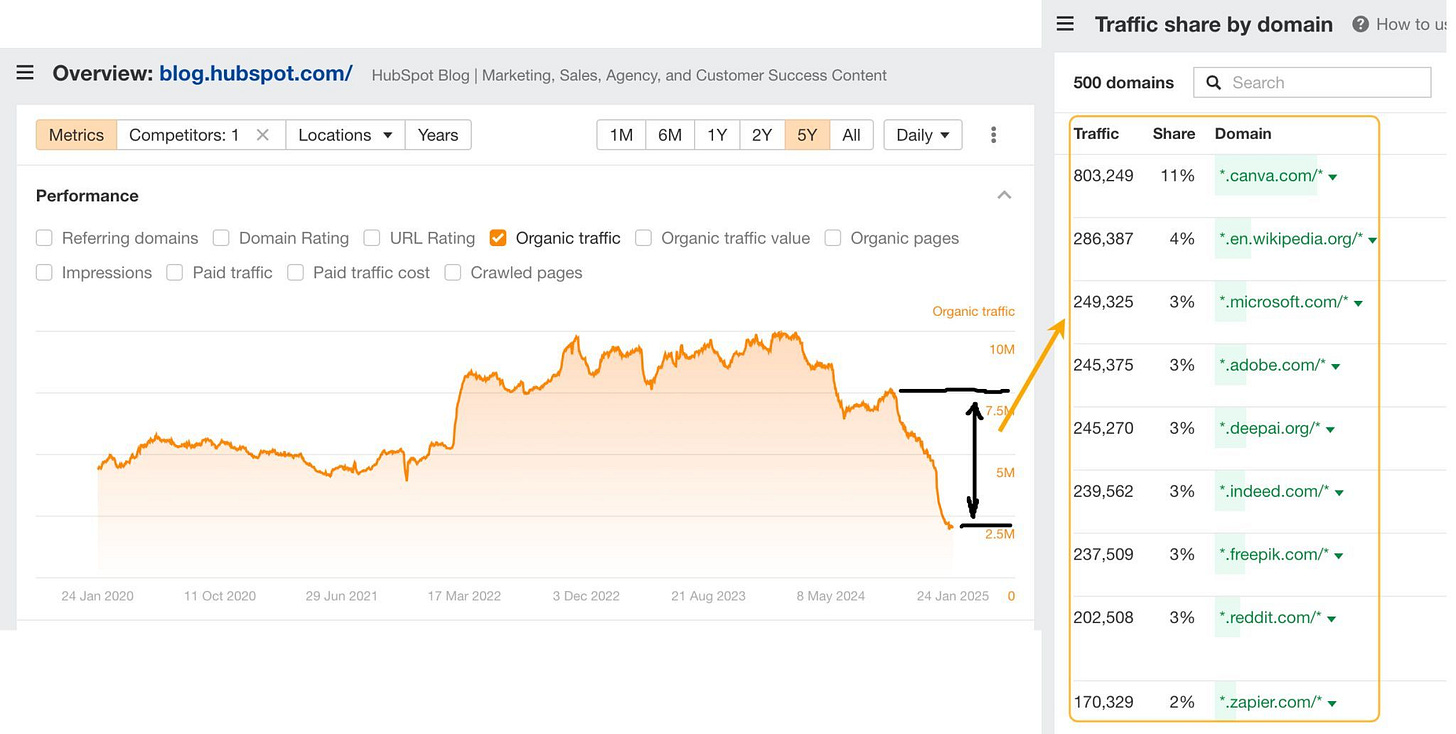Enable the Domain Rating checkbox
Screen dimensions: 1456x734
tap(221, 238)
